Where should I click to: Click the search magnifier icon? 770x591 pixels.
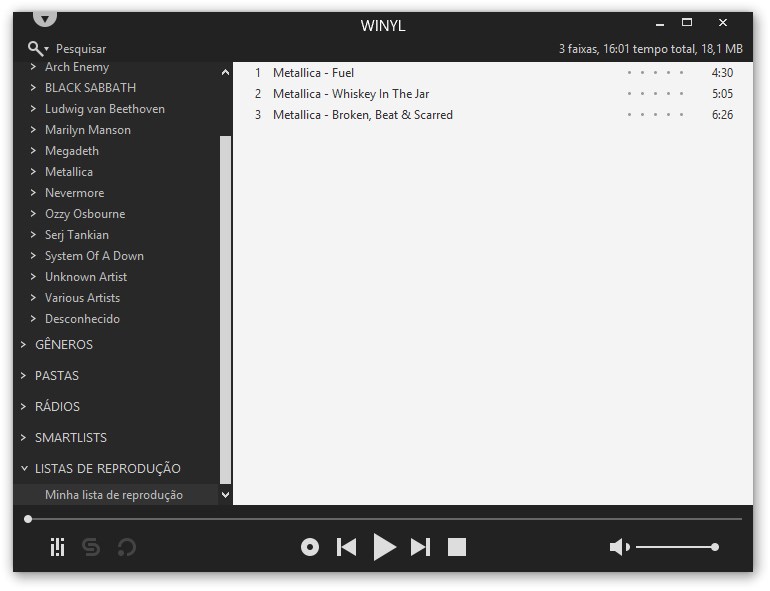(36, 48)
